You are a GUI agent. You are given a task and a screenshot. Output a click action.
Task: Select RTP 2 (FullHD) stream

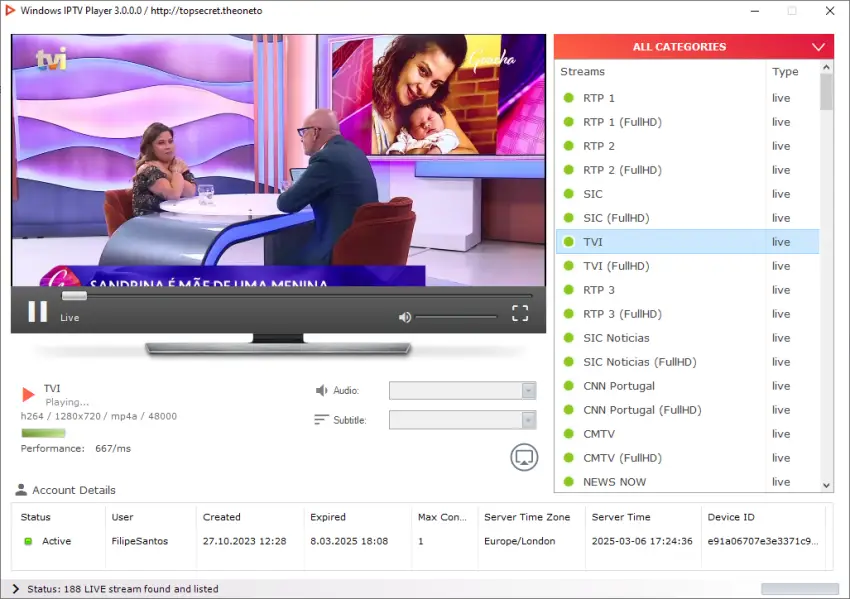[x=687, y=170]
